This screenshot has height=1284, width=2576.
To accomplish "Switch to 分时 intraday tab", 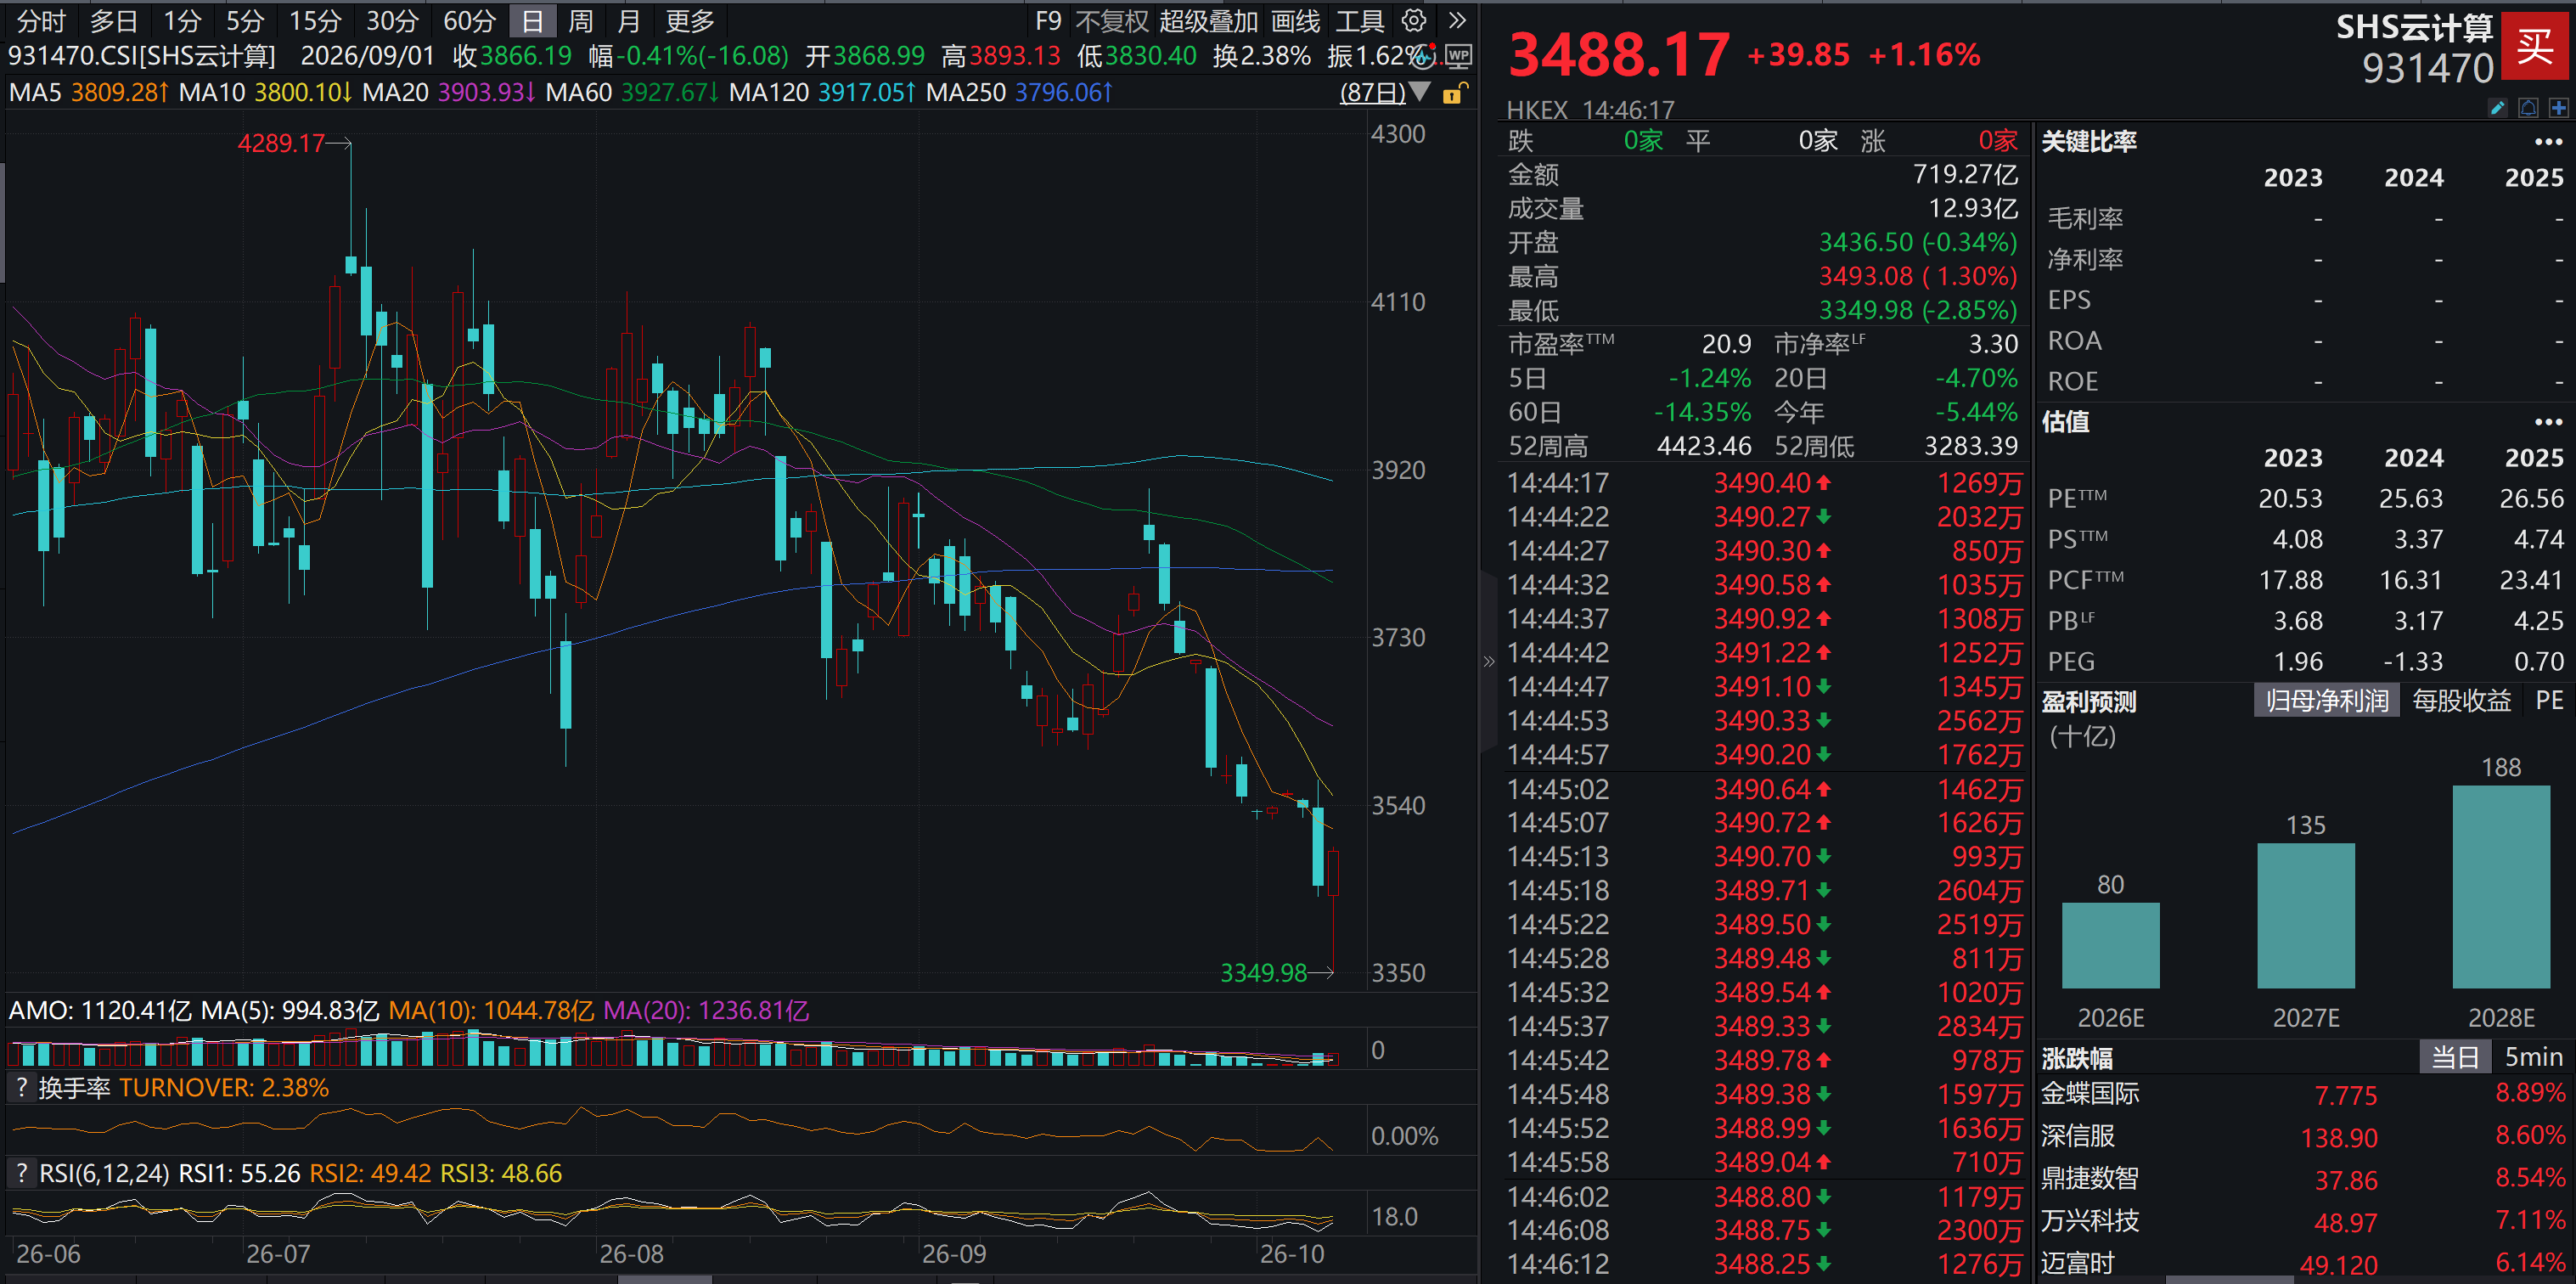I will pyautogui.click(x=41, y=20).
